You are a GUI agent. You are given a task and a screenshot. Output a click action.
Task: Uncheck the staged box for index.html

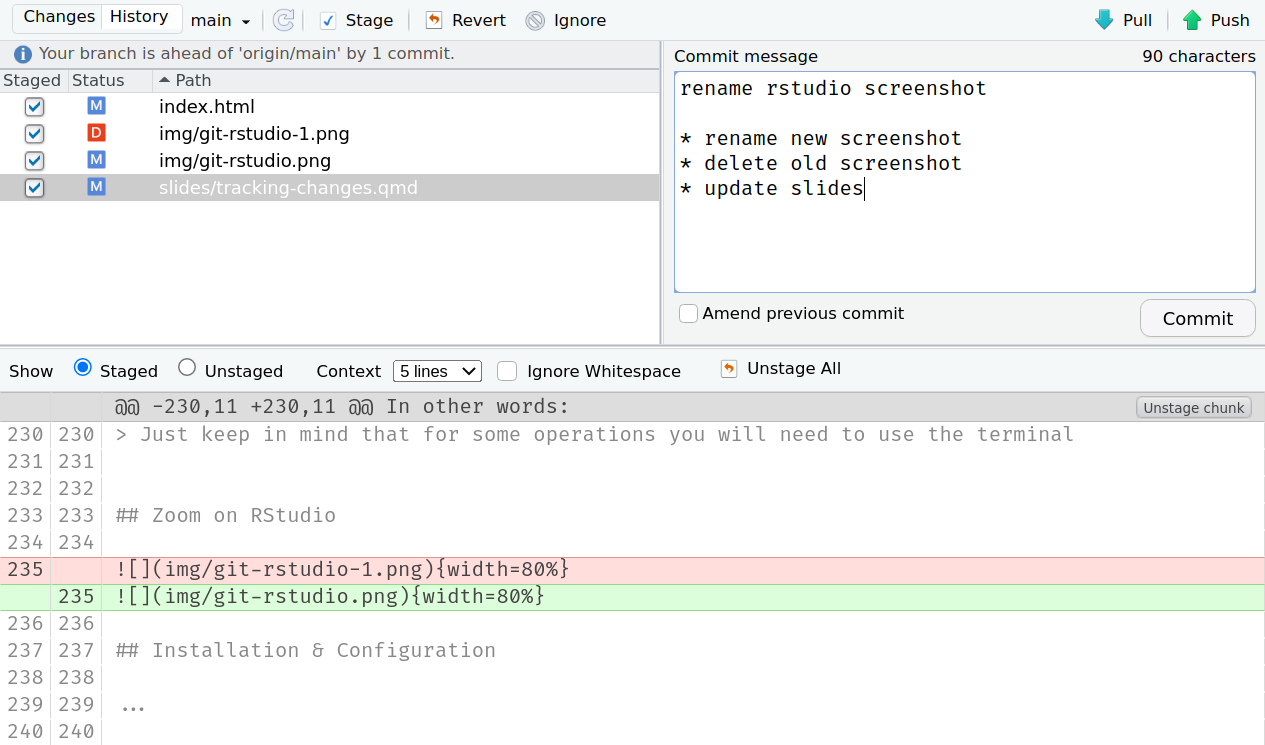34,107
